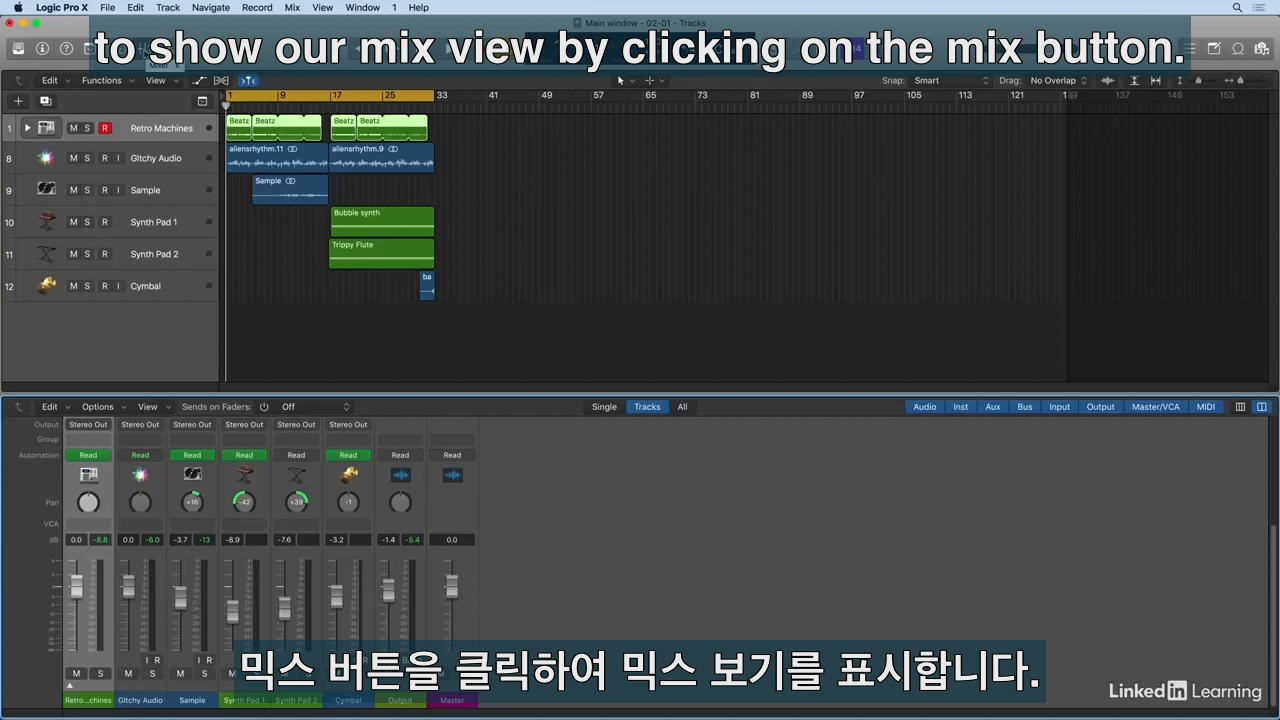Select the Bubble synth region

tap(382, 222)
